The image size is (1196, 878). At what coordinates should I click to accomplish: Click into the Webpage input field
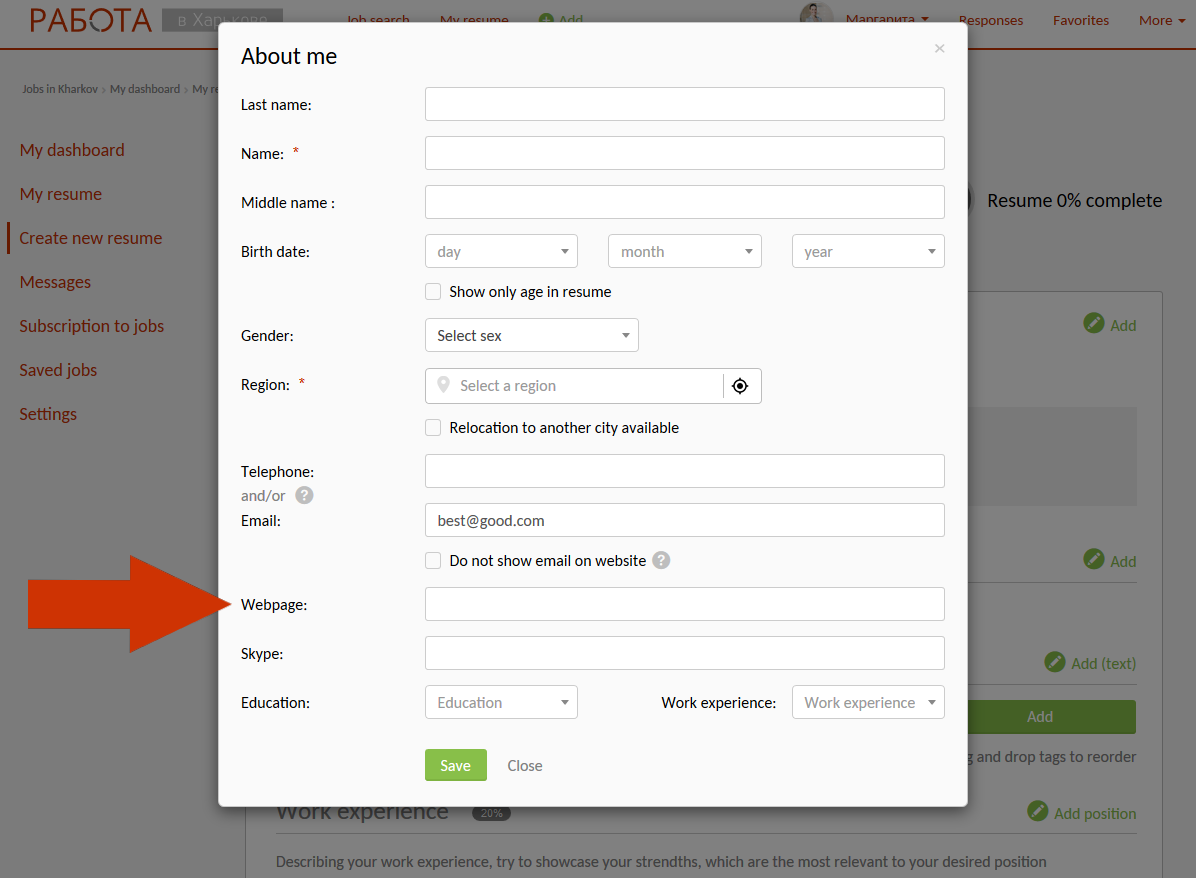tap(684, 604)
